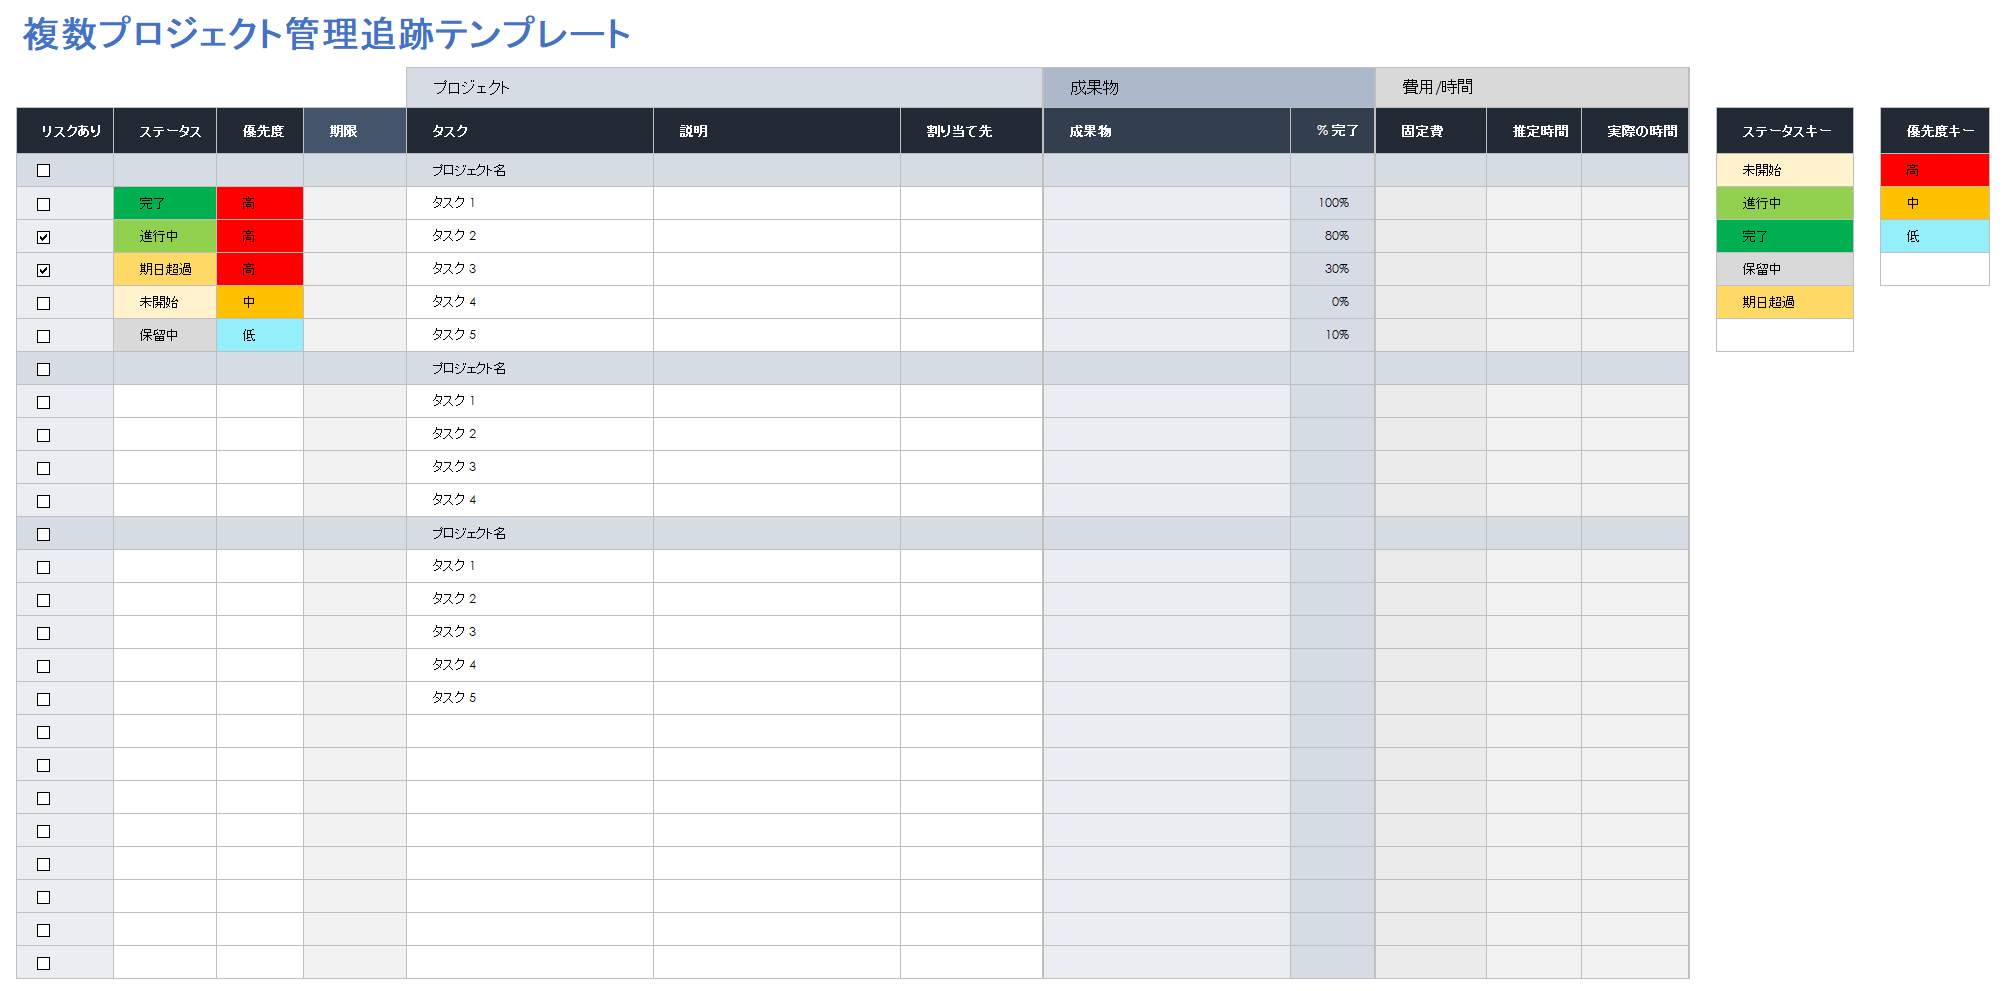Select the 進行中 status cell in the タスク 2 row
This screenshot has height=991, width=2006.
(x=165, y=236)
